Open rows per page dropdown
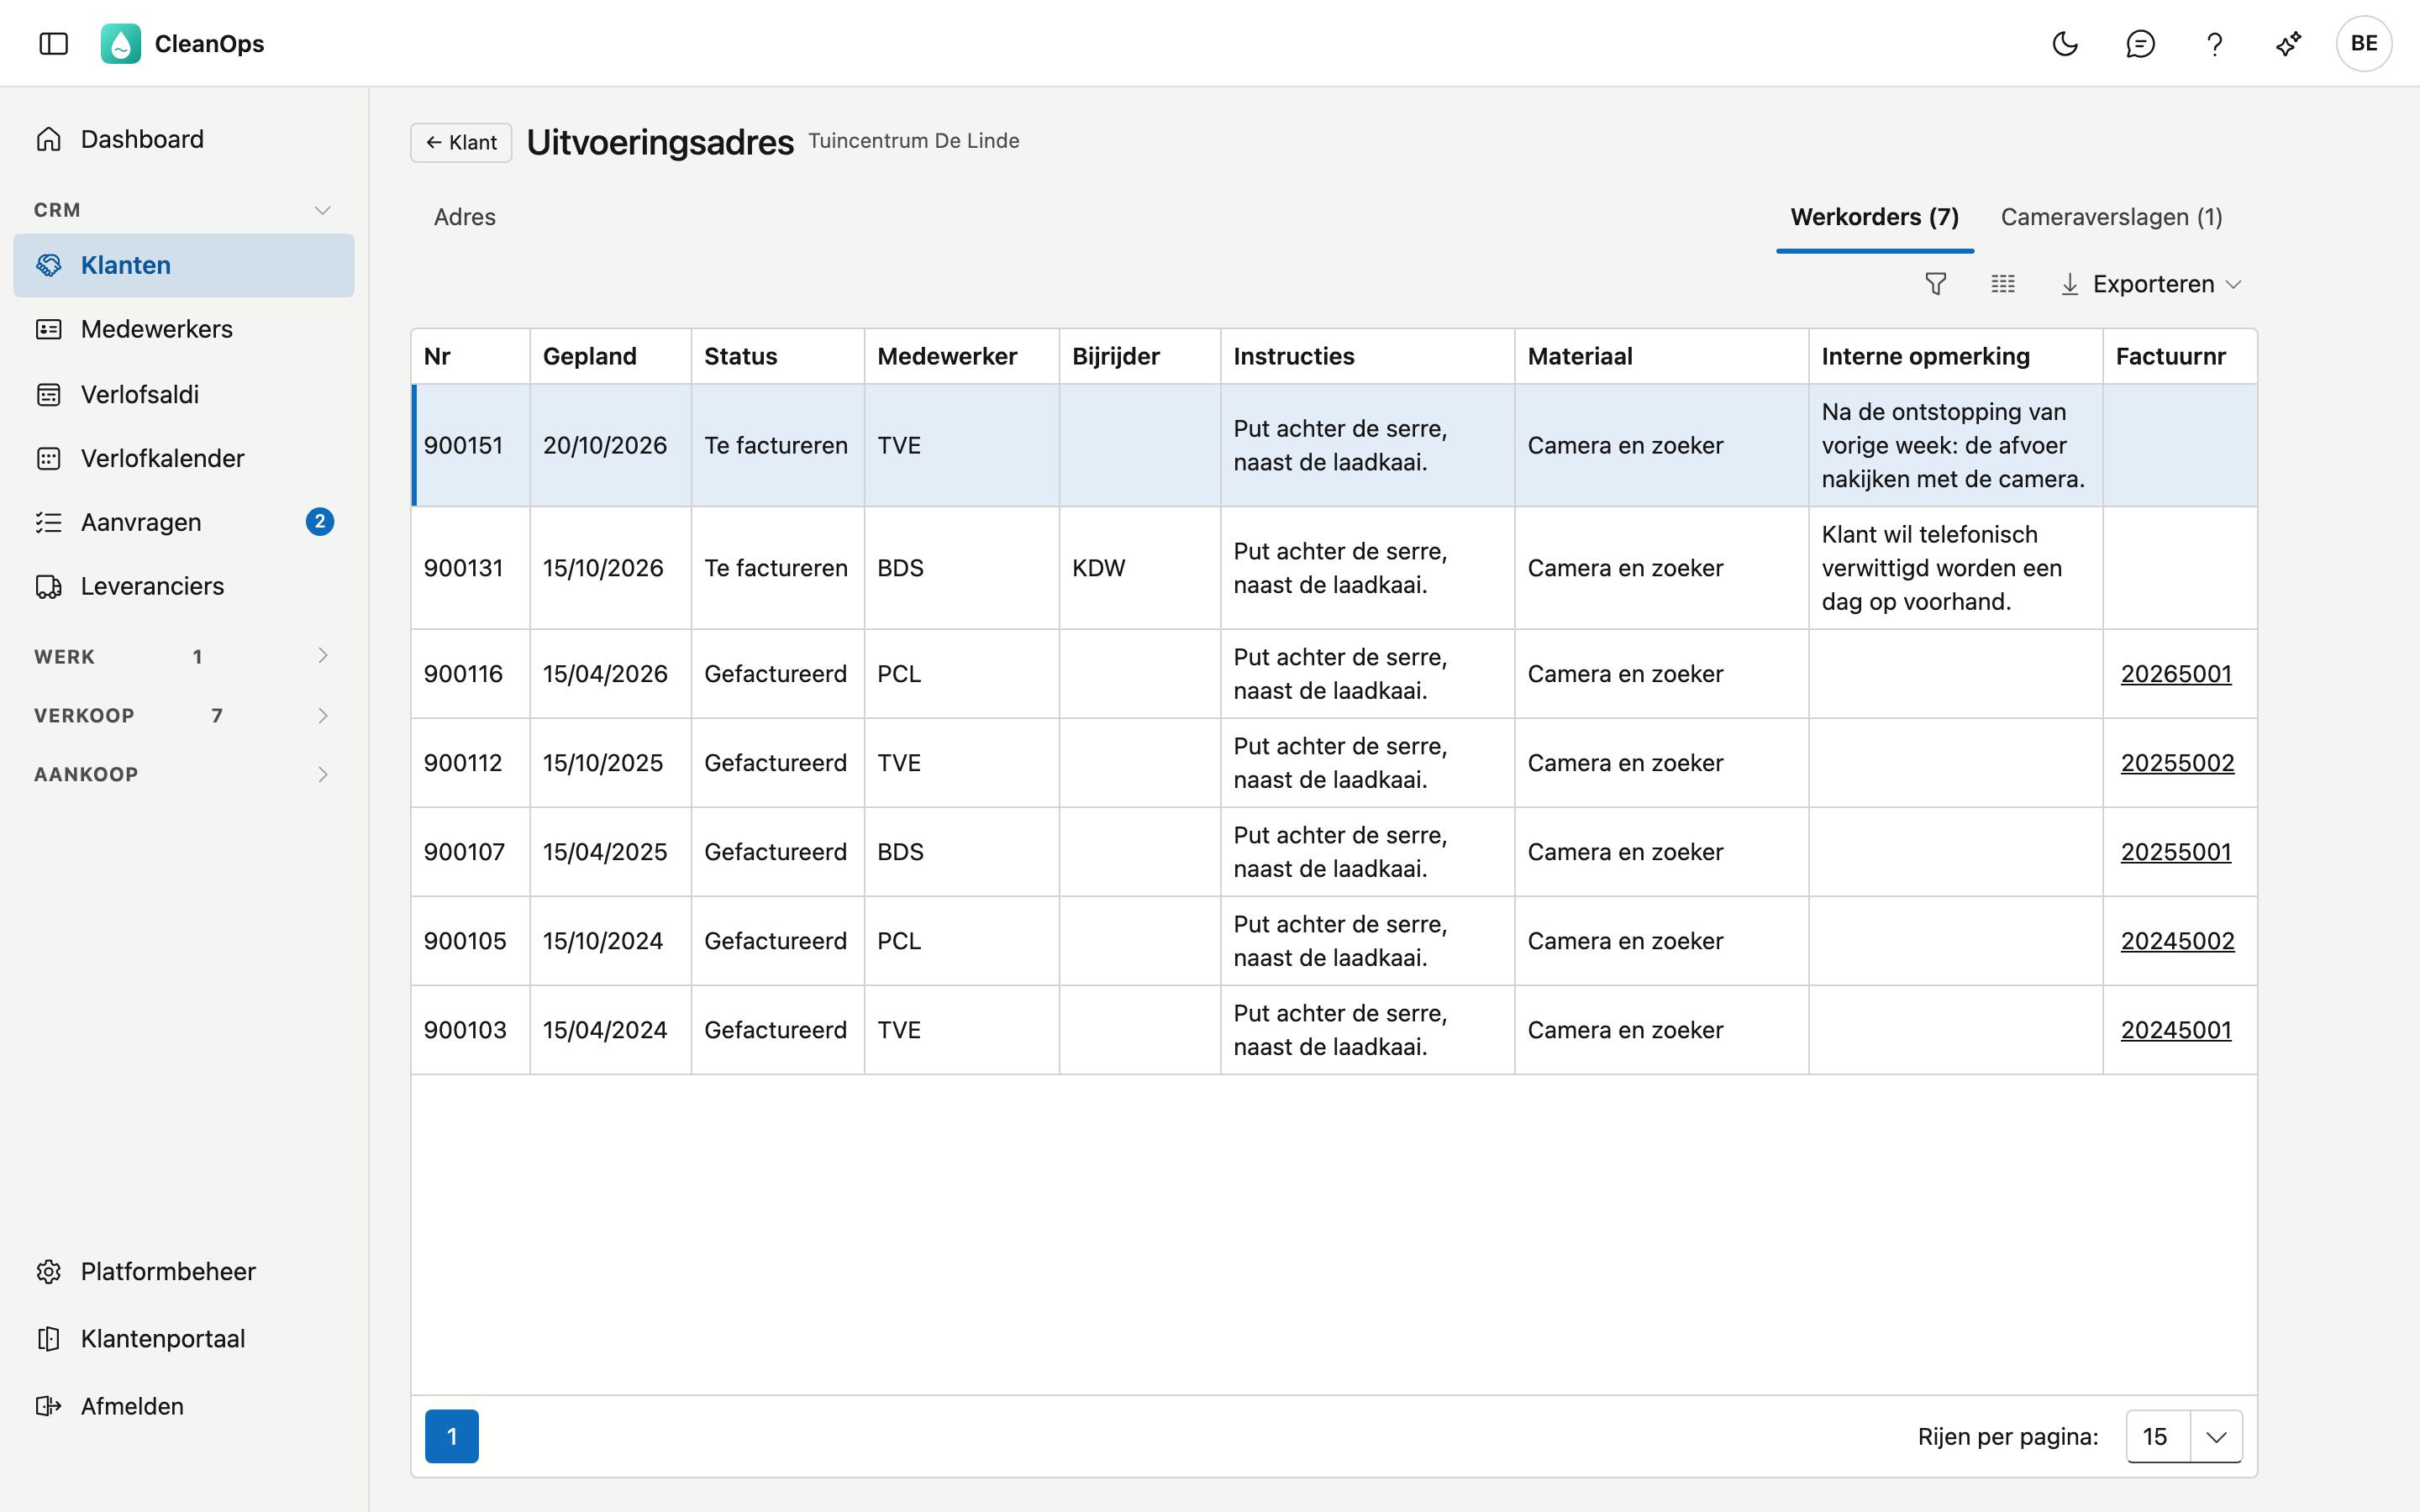2420x1512 pixels. point(2184,1436)
